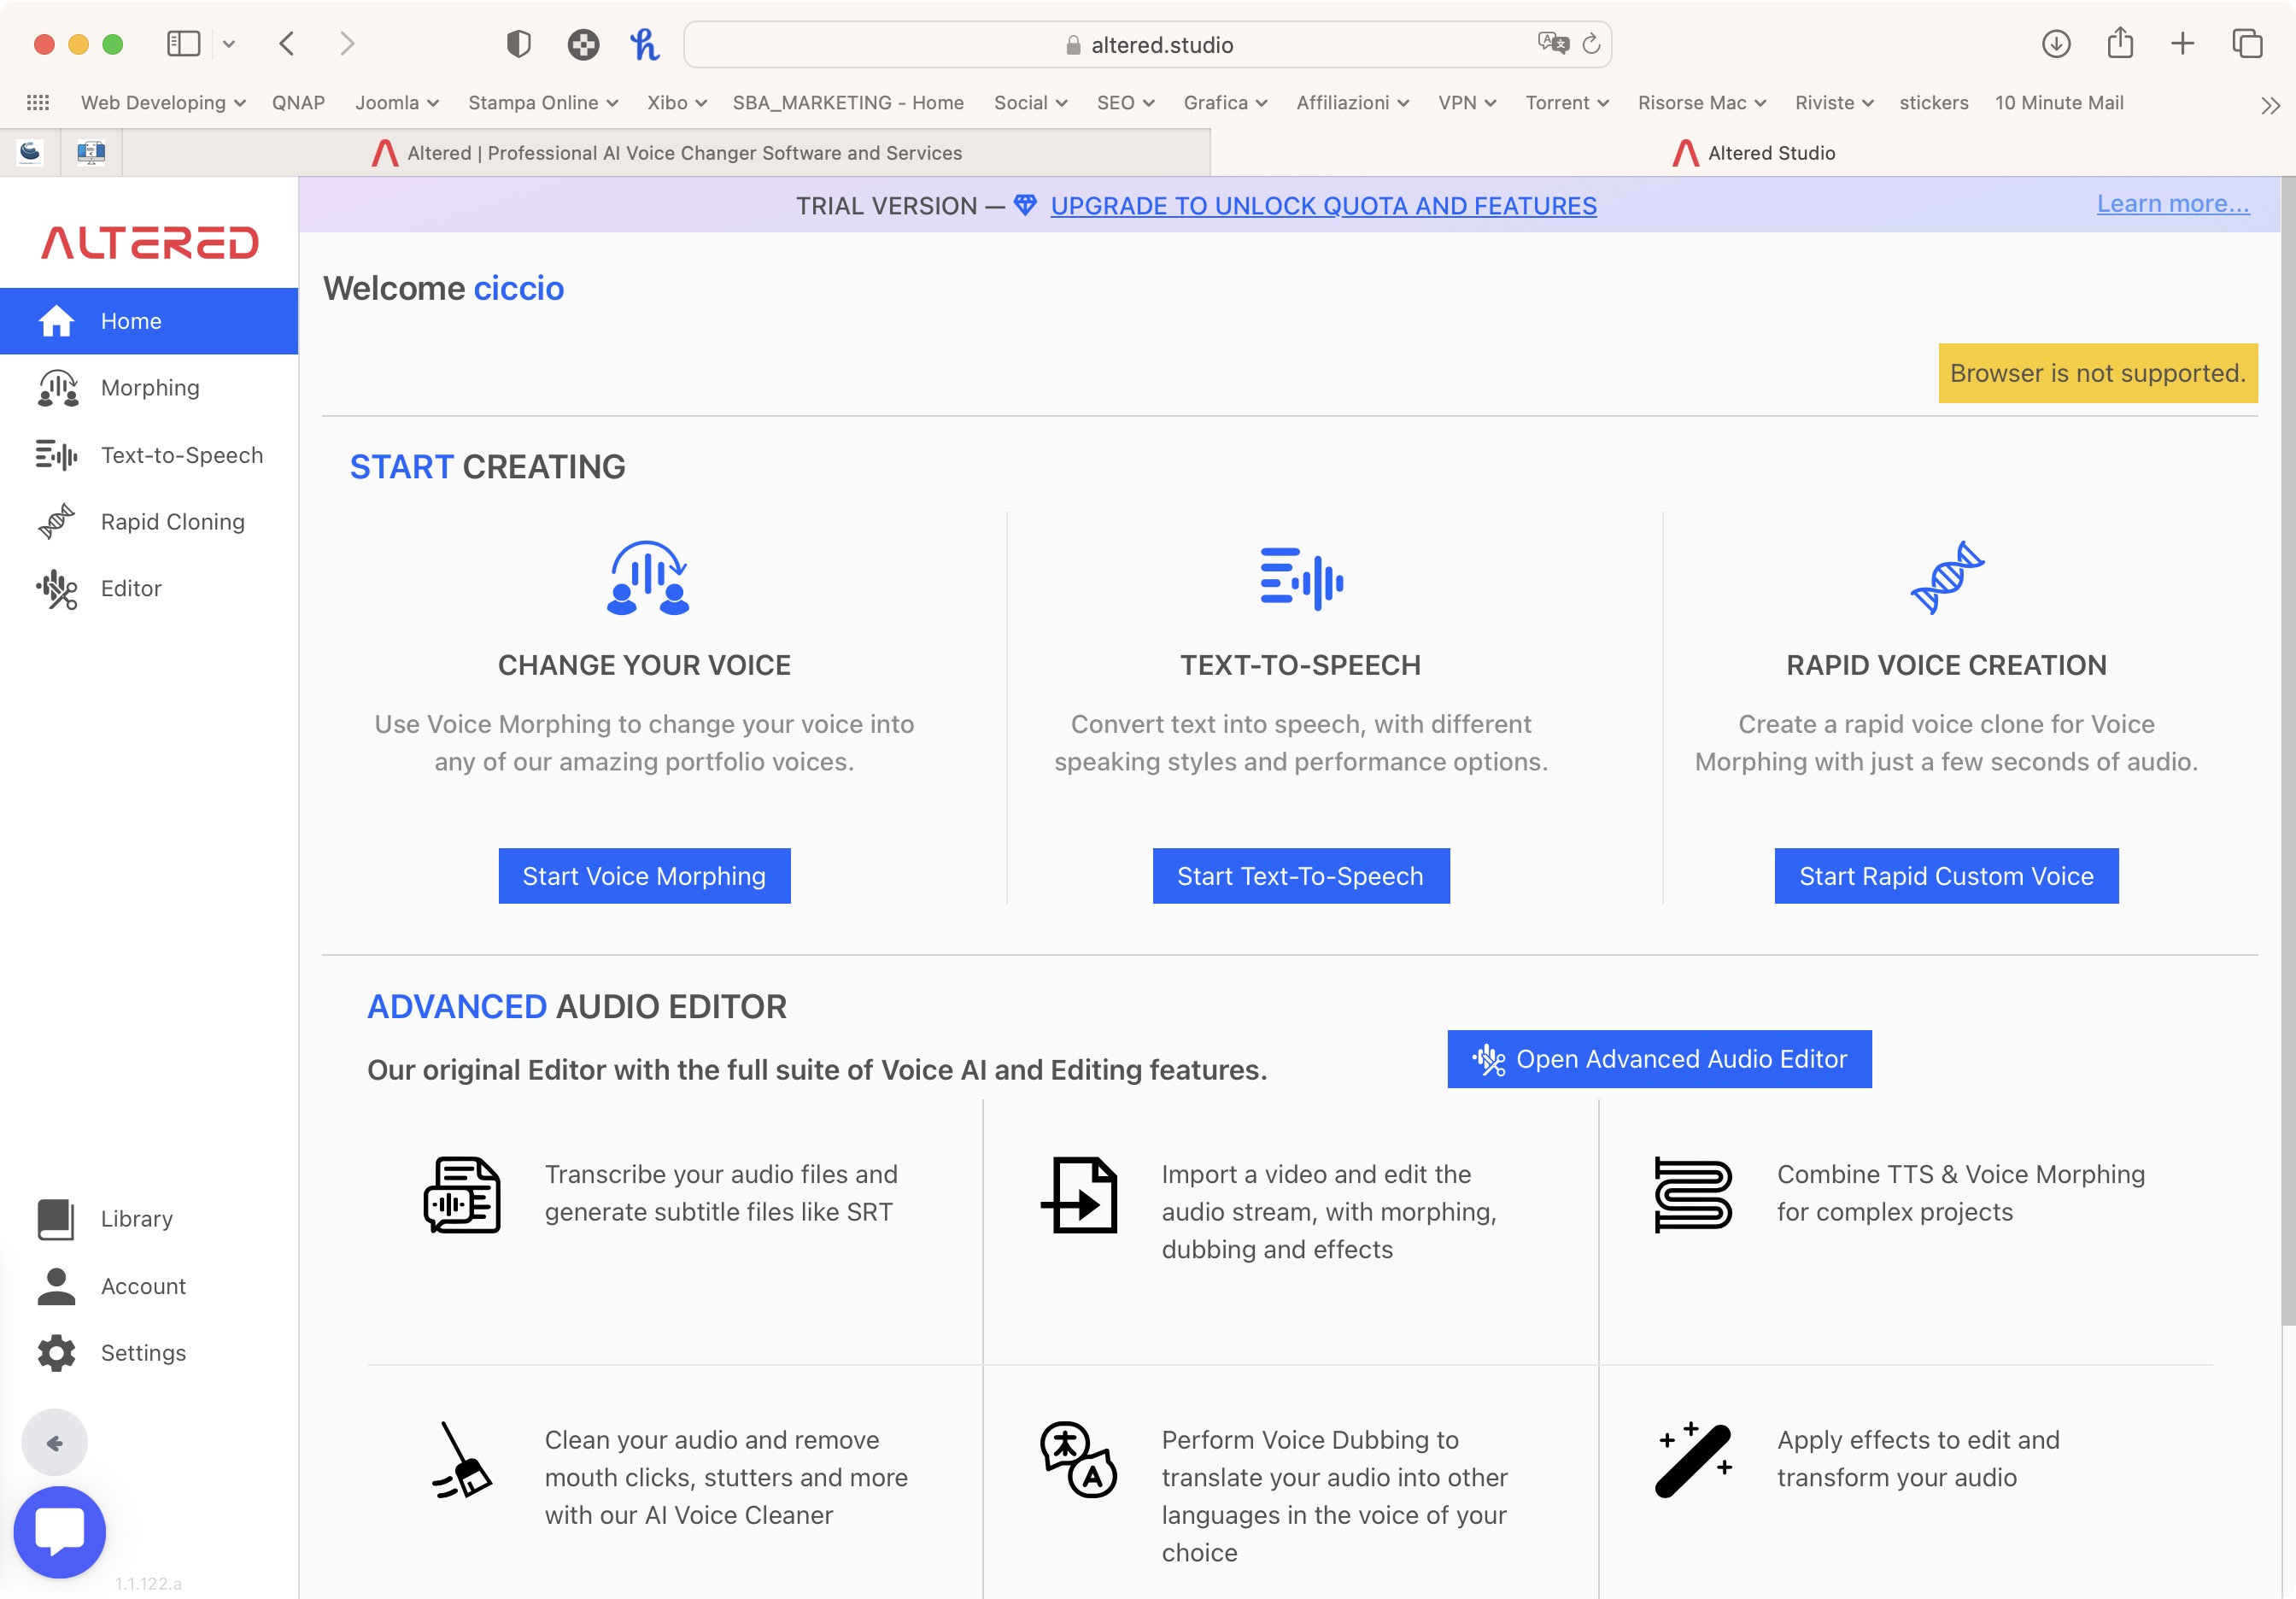
Task: Show more bookmarks overflow chevron
Action: coord(2270,105)
